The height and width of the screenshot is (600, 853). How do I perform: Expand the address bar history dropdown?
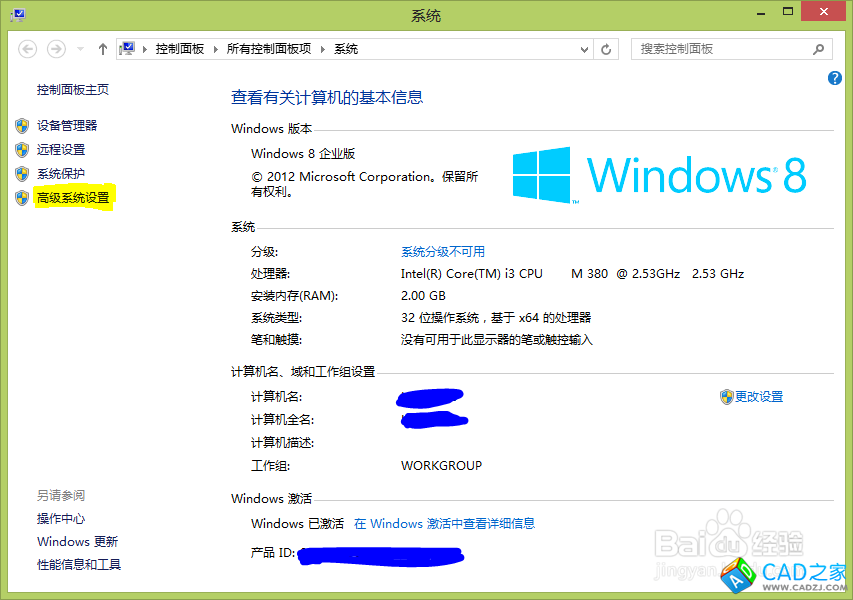(585, 49)
